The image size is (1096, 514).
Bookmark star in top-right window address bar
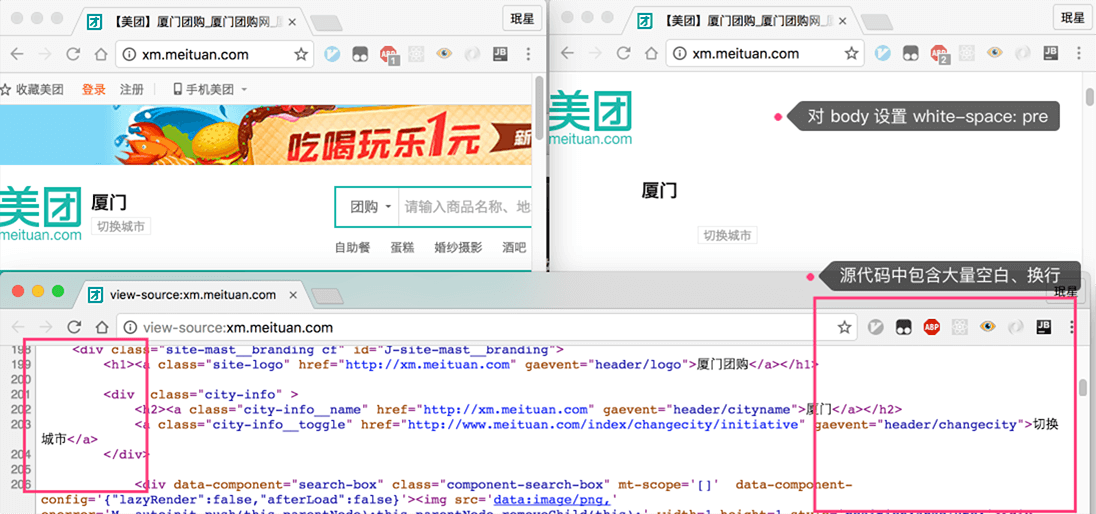(851, 53)
